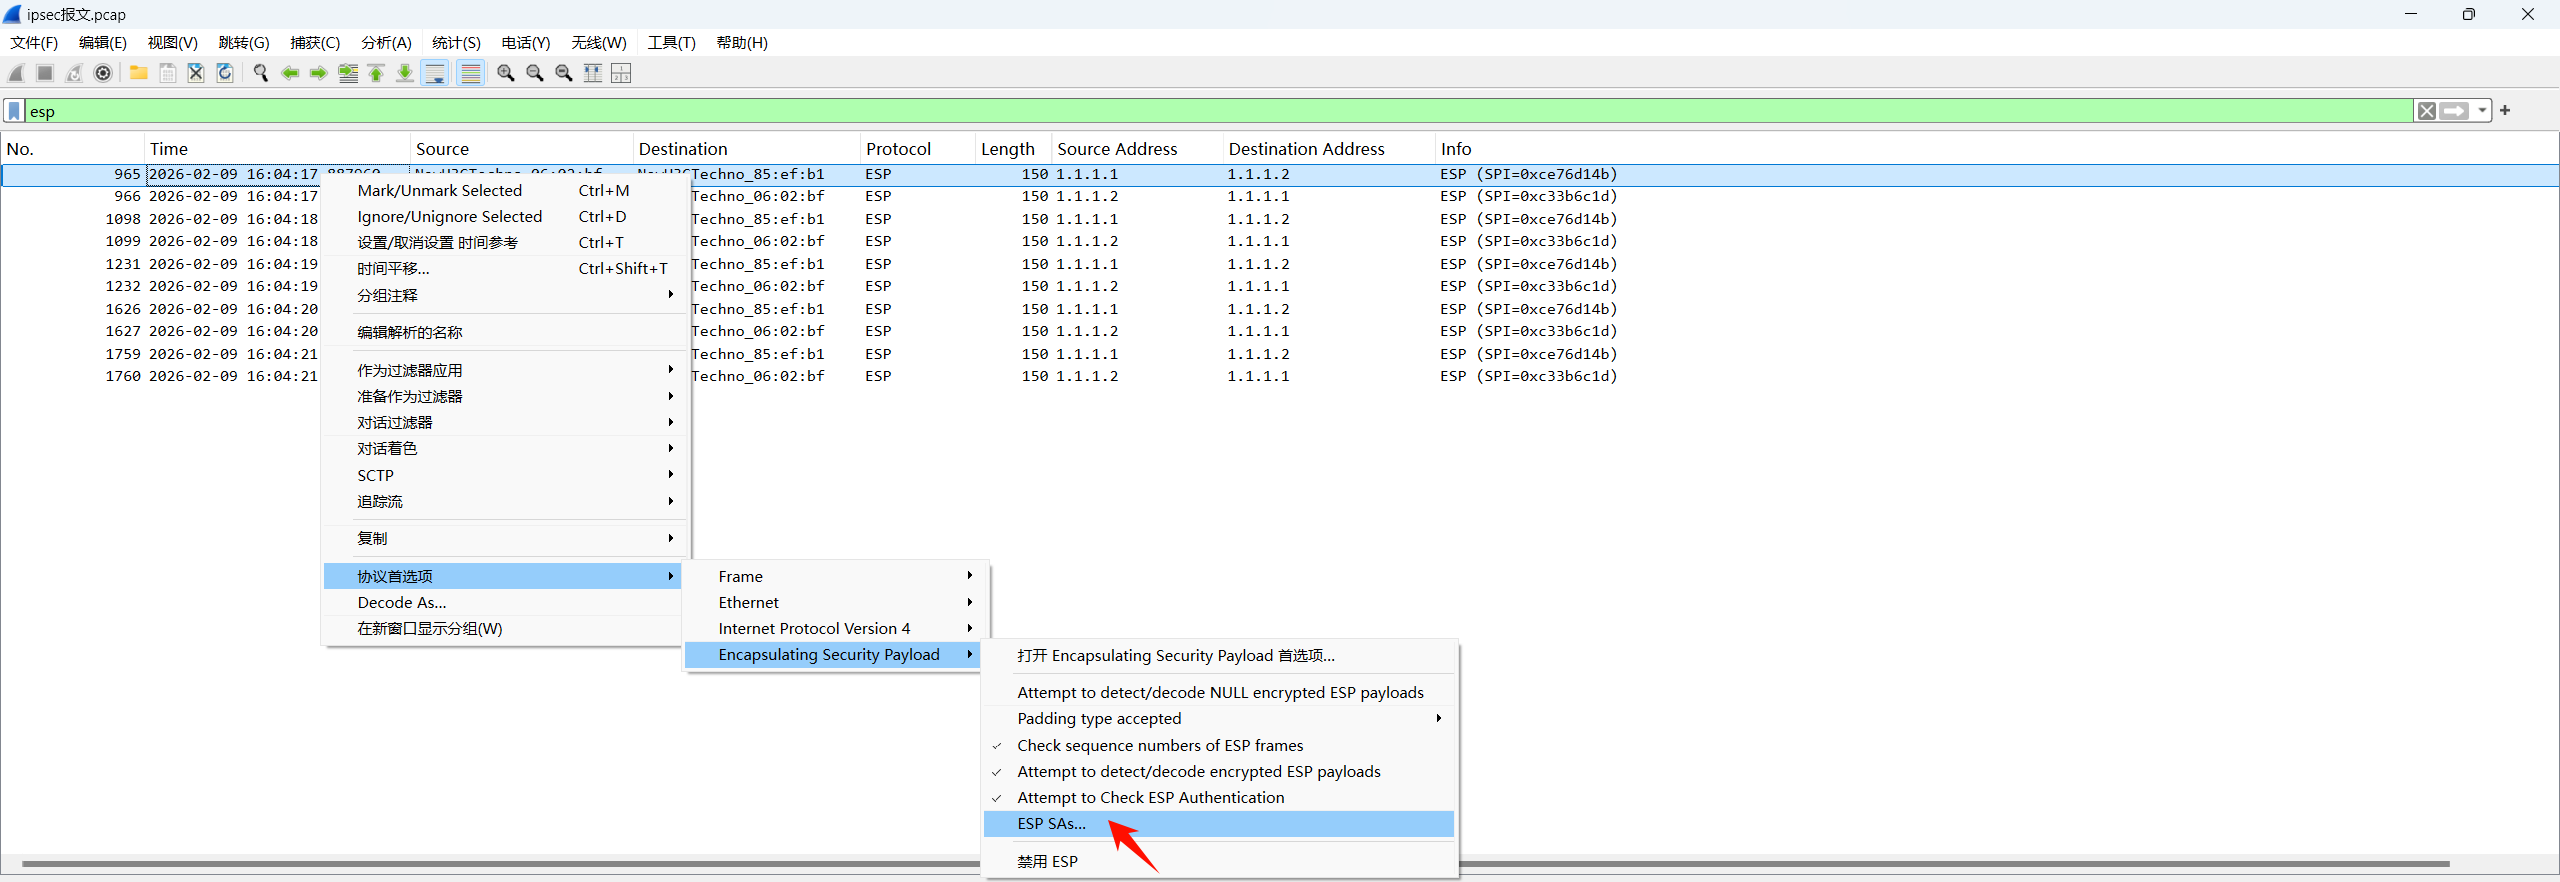This screenshot has width=2560, height=882.
Task: Clear the display filter with X button
Action: point(2427,111)
